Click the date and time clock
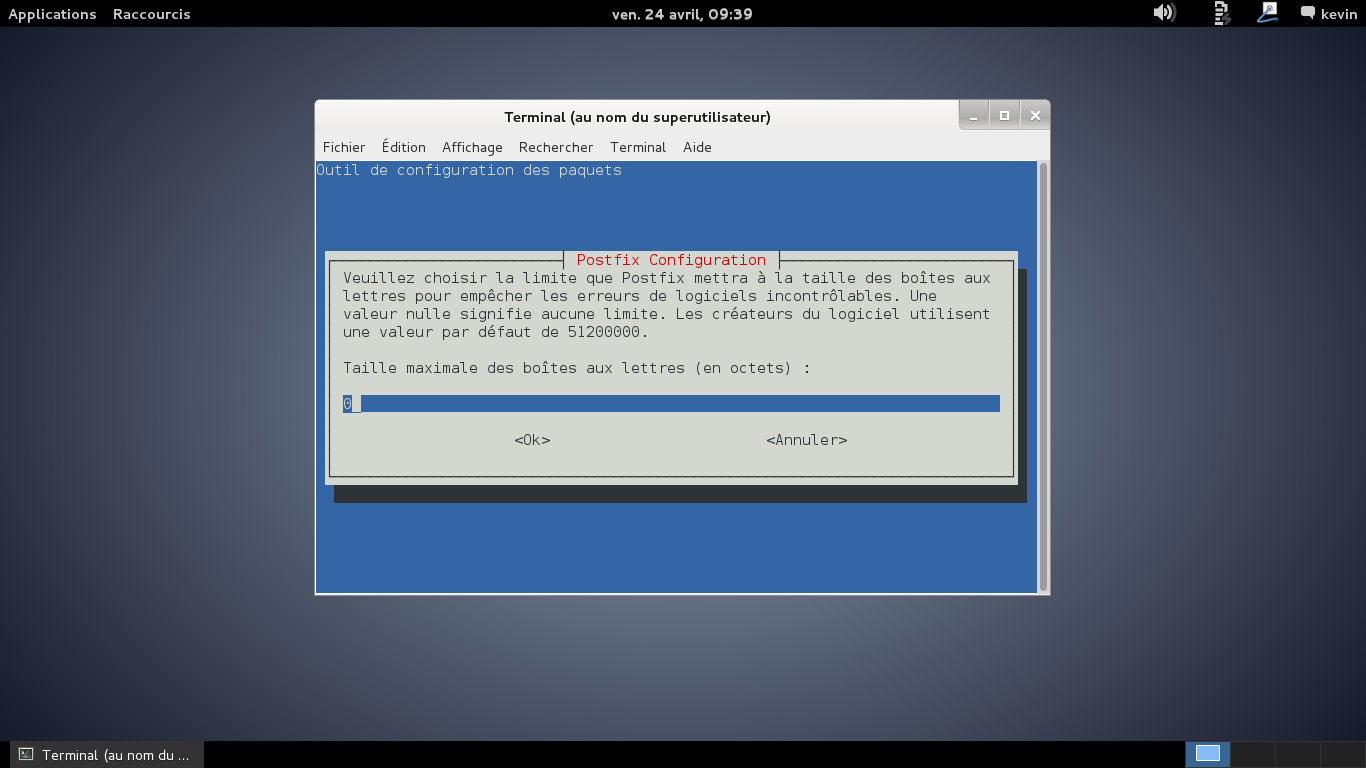This screenshot has height=768, width=1366. [682, 14]
